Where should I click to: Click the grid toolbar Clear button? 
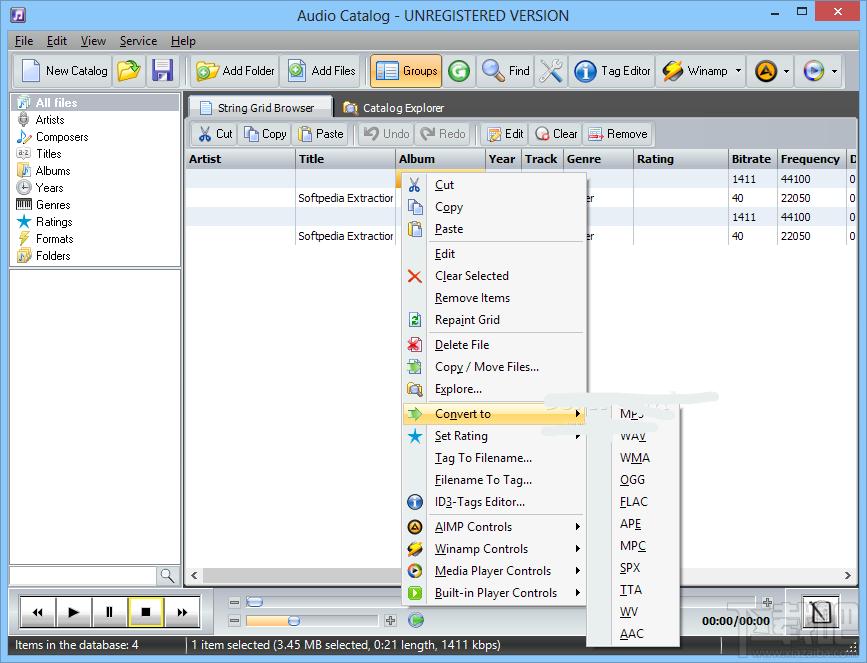[556, 134]
